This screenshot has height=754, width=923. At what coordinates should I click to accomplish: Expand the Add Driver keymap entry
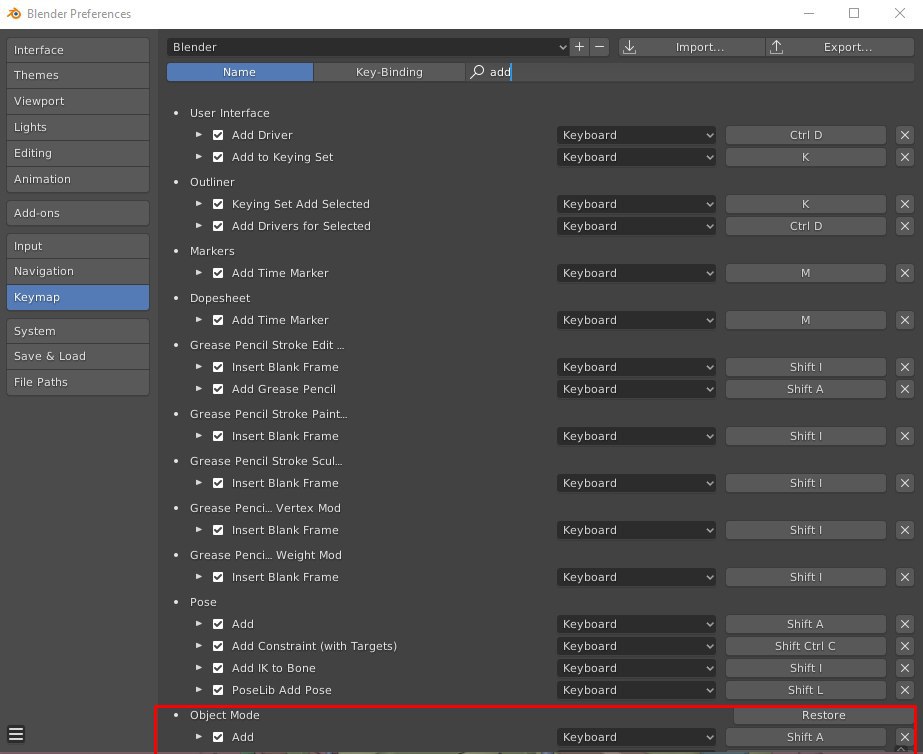199,135
